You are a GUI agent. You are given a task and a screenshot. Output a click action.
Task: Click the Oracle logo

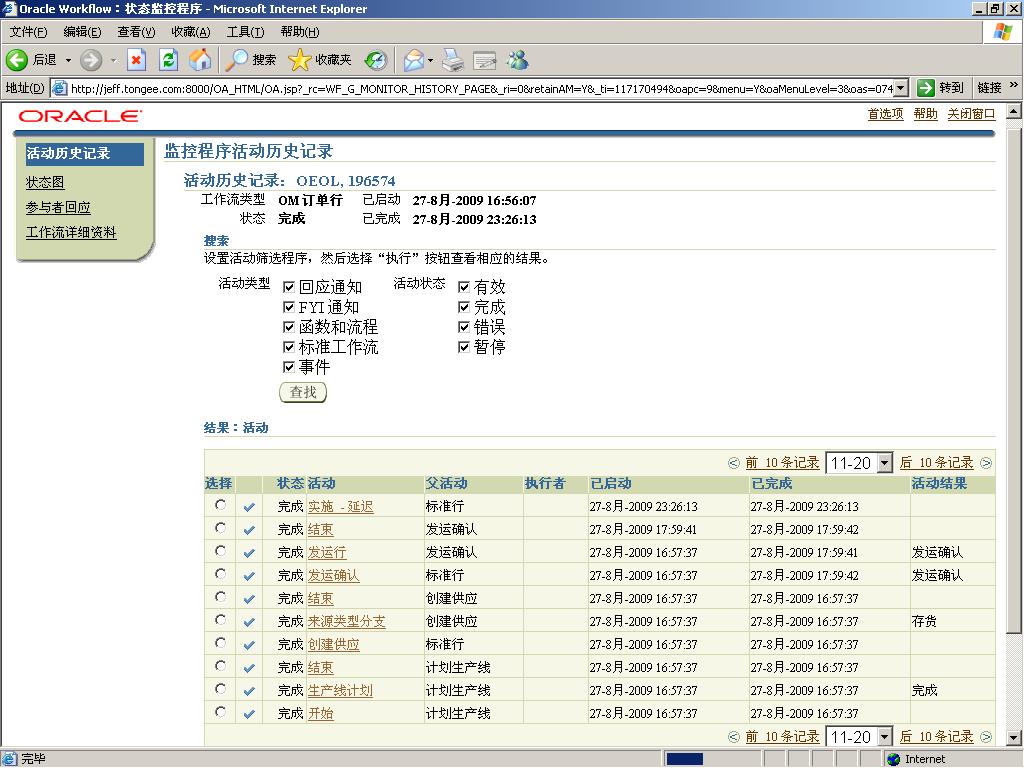pos(80,116)
